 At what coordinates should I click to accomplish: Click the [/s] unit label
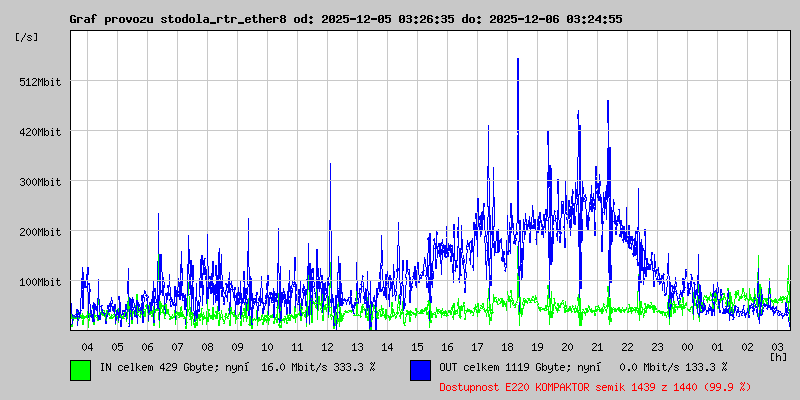point(27,37)
